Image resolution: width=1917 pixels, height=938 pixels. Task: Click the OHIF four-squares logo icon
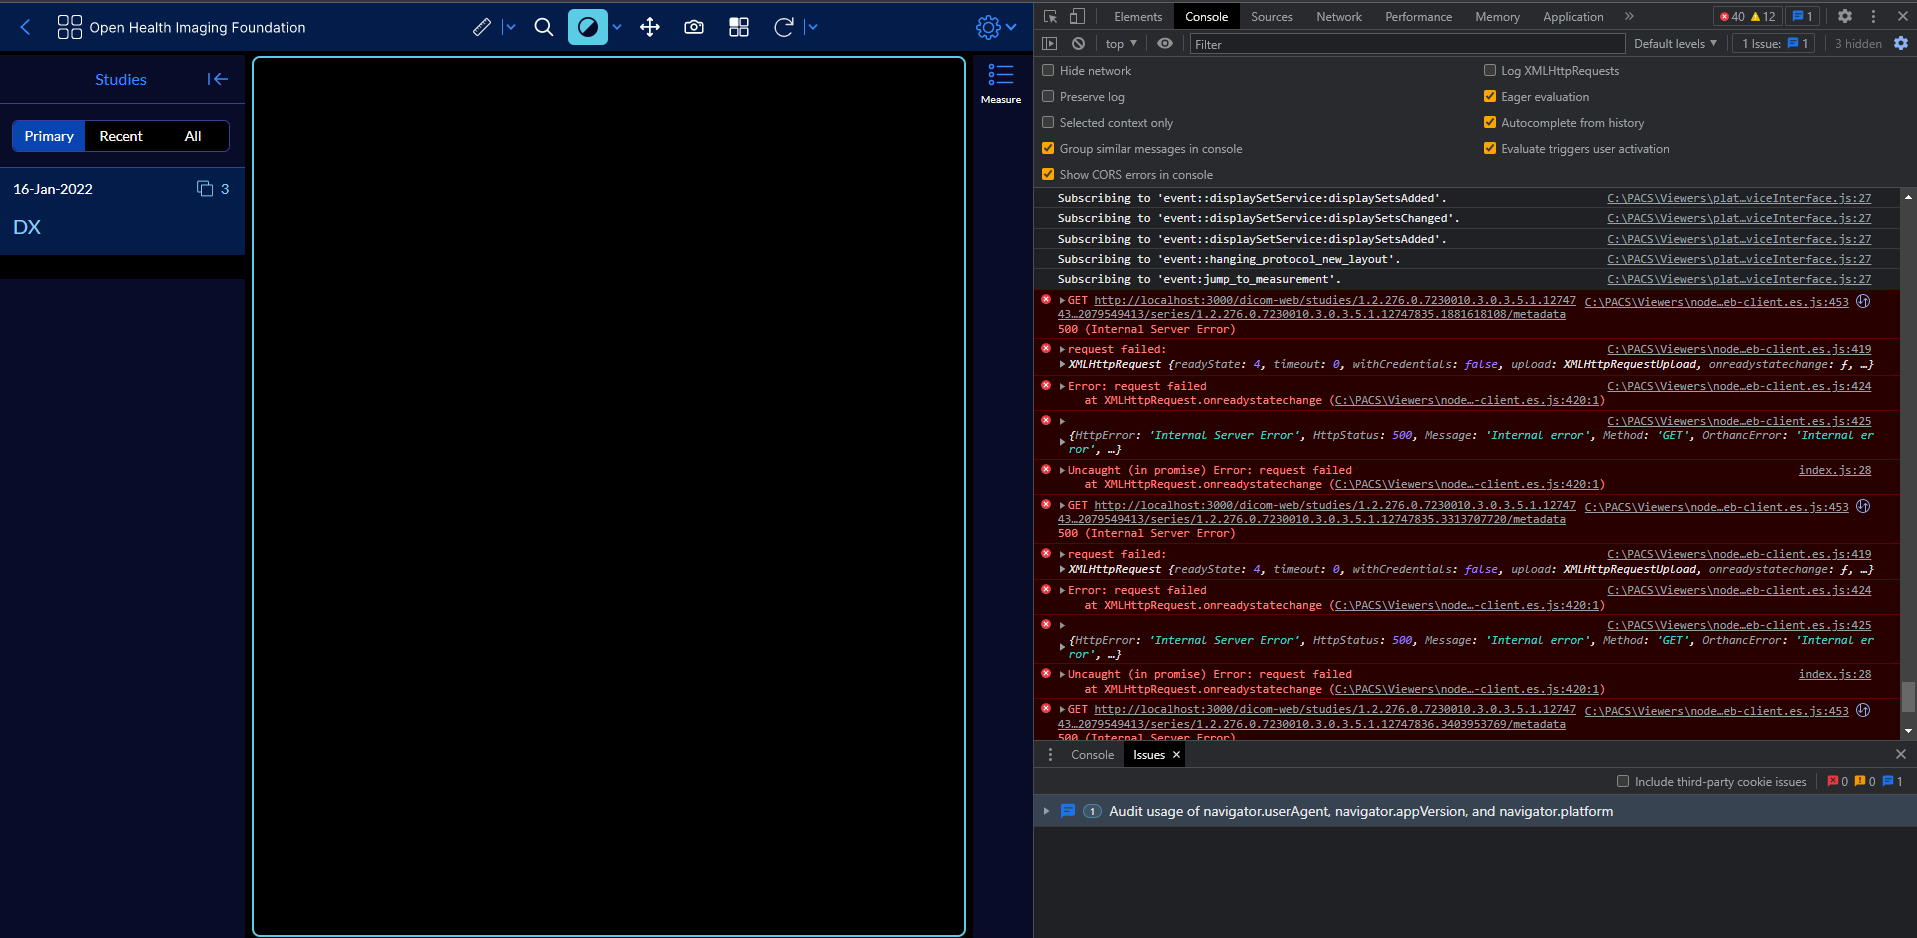70,28
